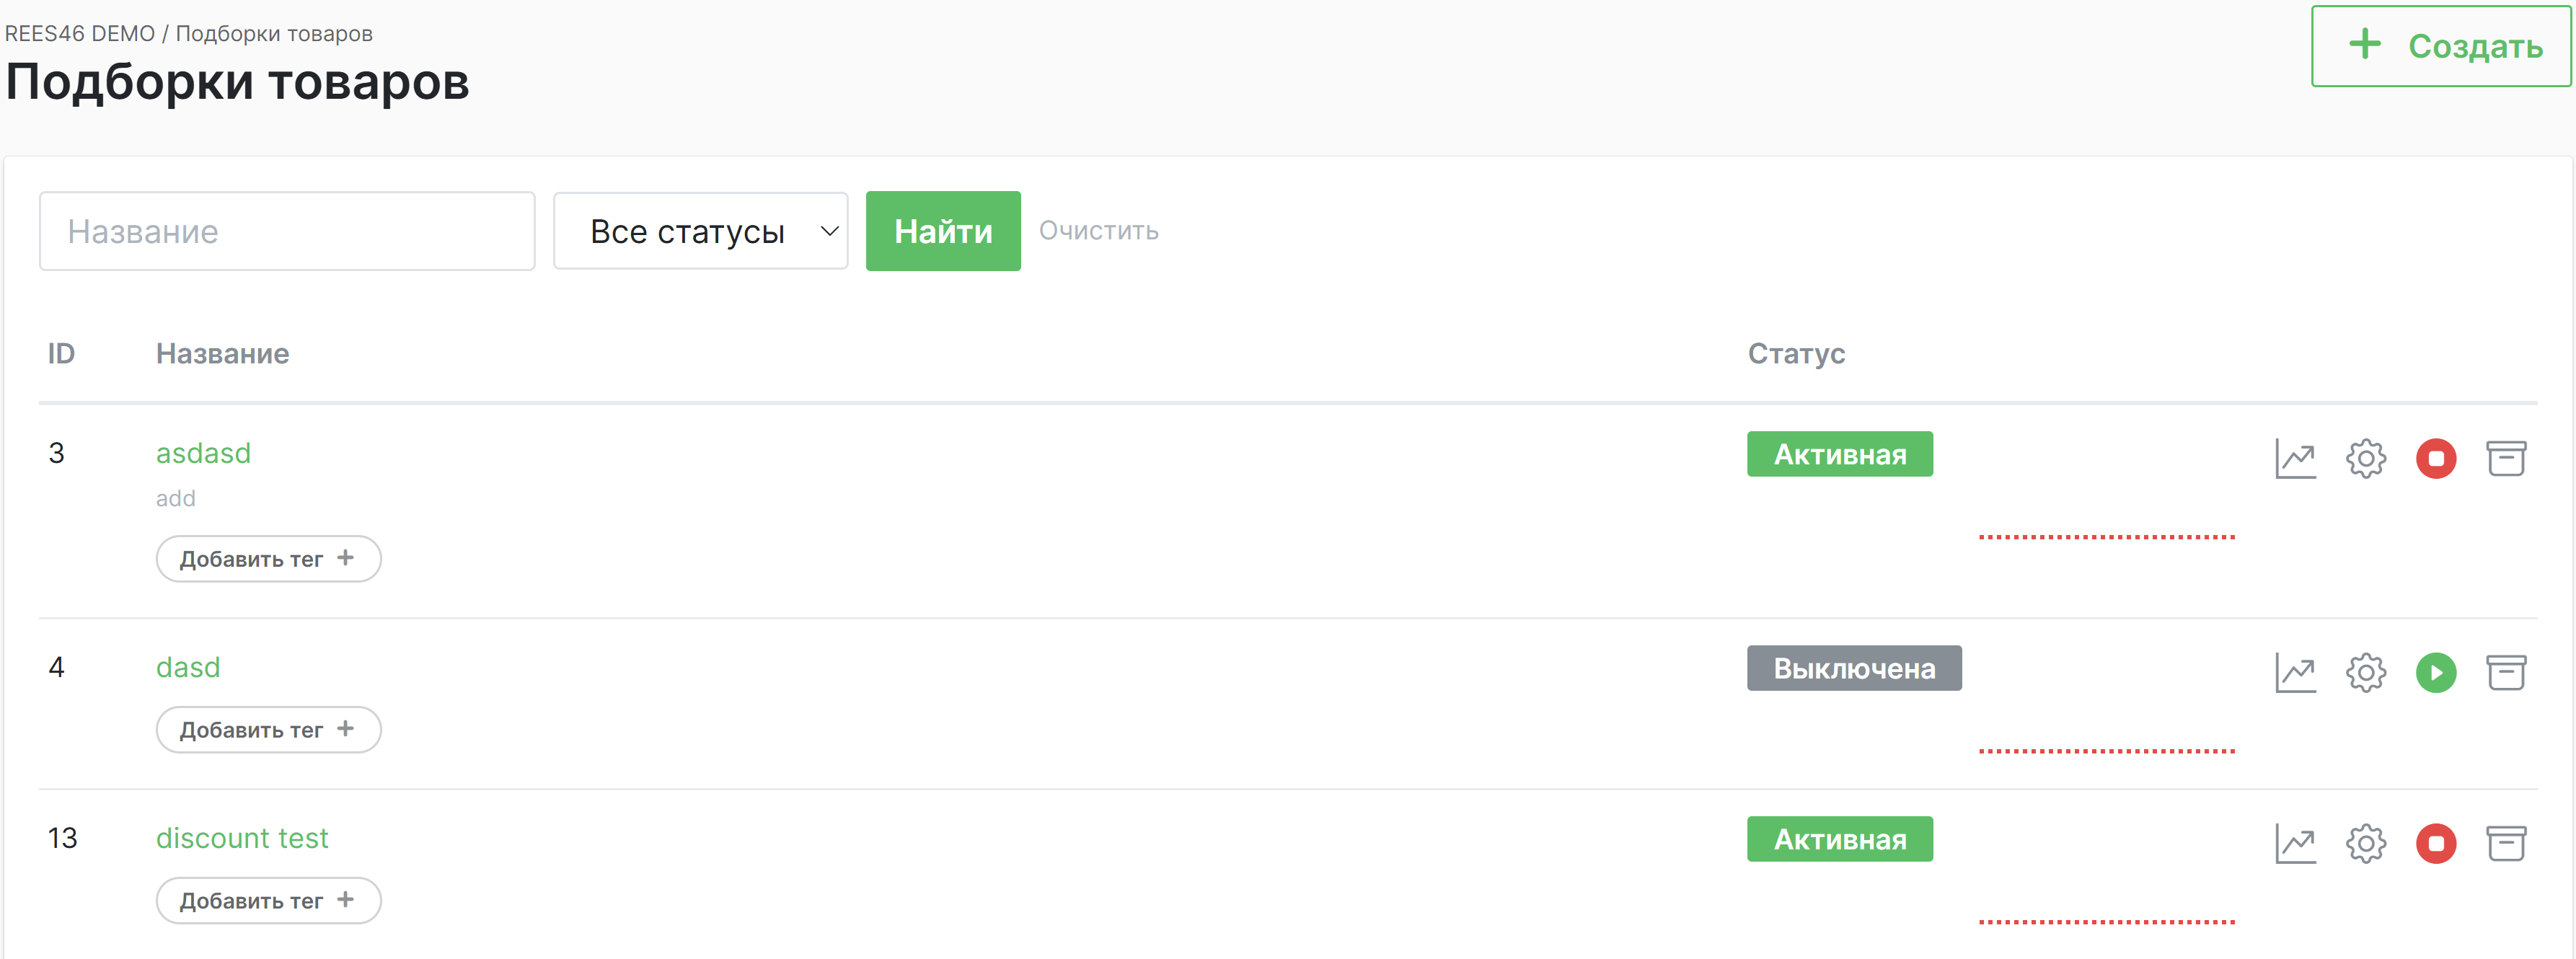This screenshot has width=2576, height=959.
Task: Click the Найти search button
Action: 942,232
